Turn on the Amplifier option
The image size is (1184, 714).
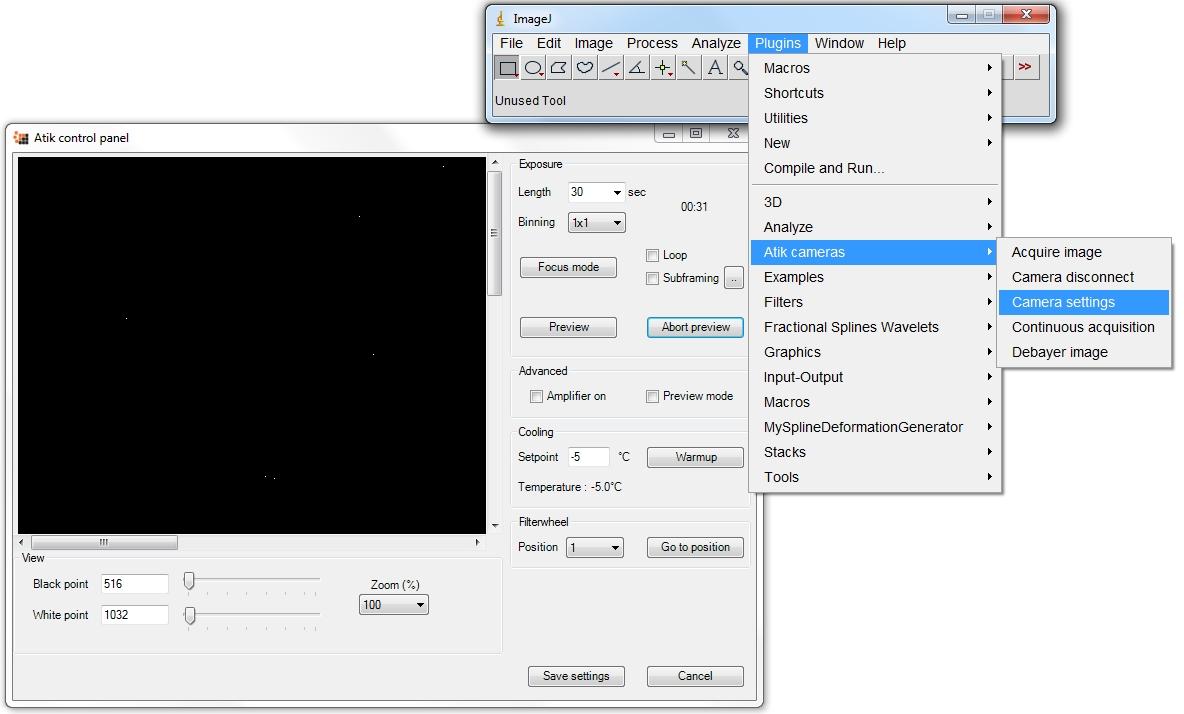pyautogui.click(x=537, y=396)
